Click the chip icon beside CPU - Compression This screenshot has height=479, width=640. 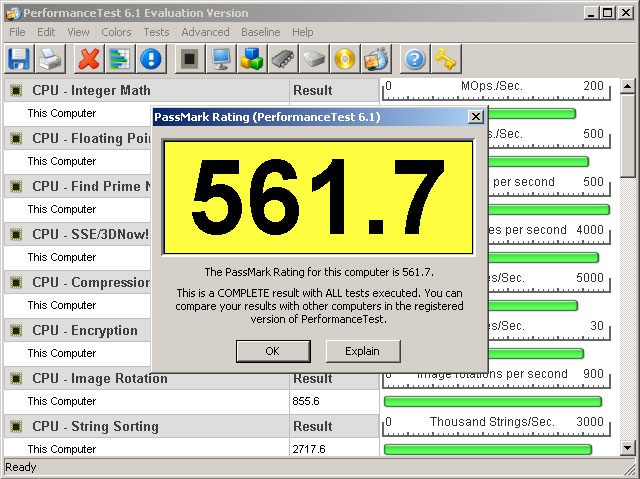[16, 282]
